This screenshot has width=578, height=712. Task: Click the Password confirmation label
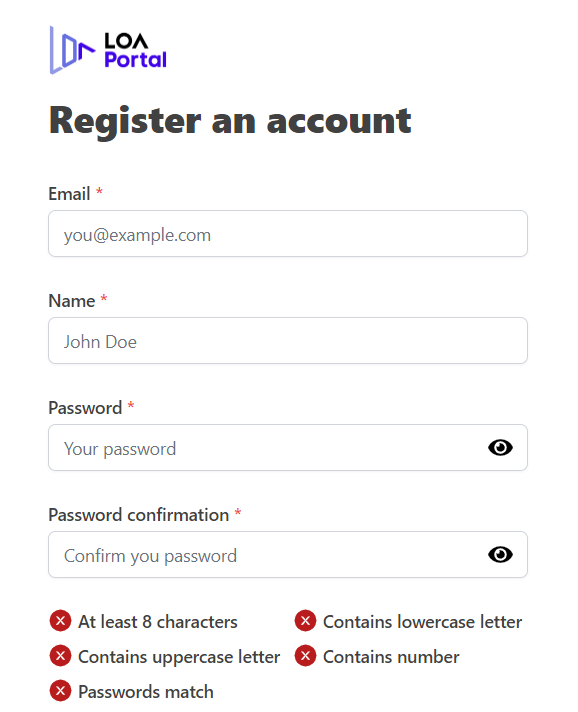(139, 515)
